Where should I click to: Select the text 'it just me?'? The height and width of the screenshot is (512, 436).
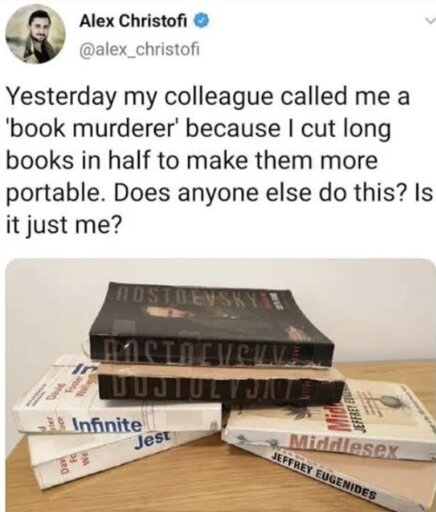pos(62,226)
